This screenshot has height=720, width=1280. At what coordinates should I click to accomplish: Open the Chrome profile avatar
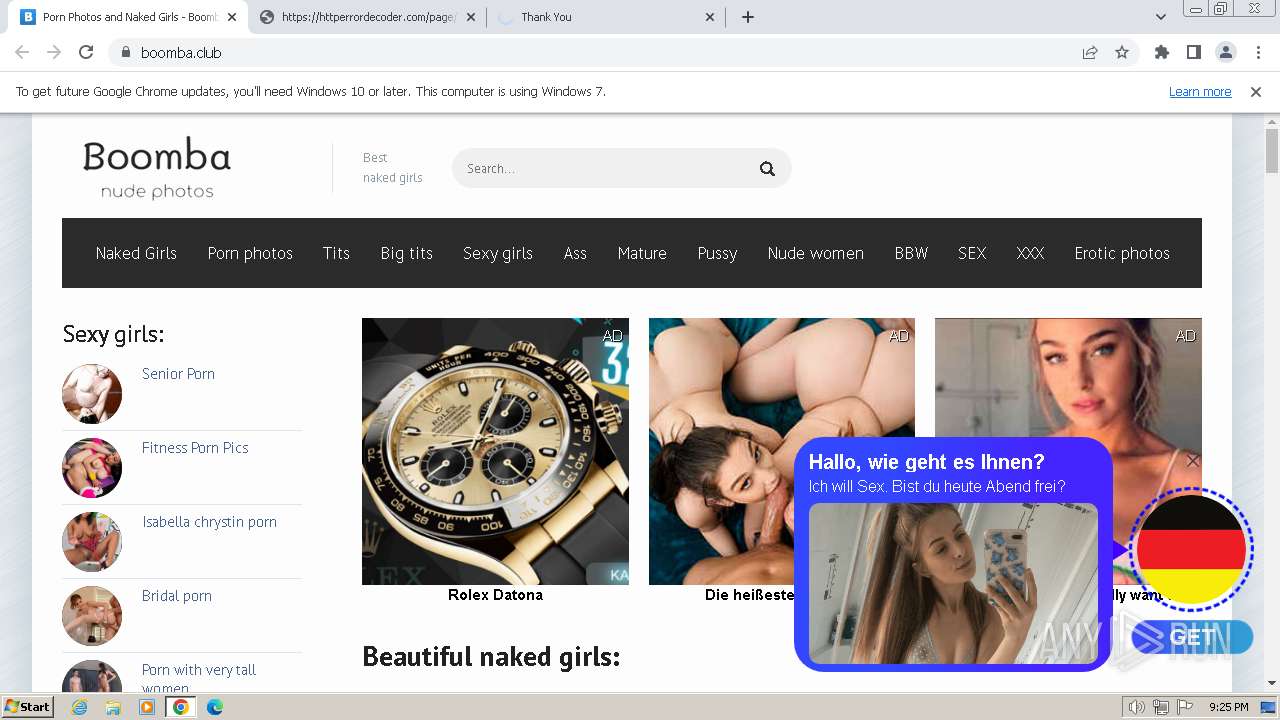[x=1226, y=52]
